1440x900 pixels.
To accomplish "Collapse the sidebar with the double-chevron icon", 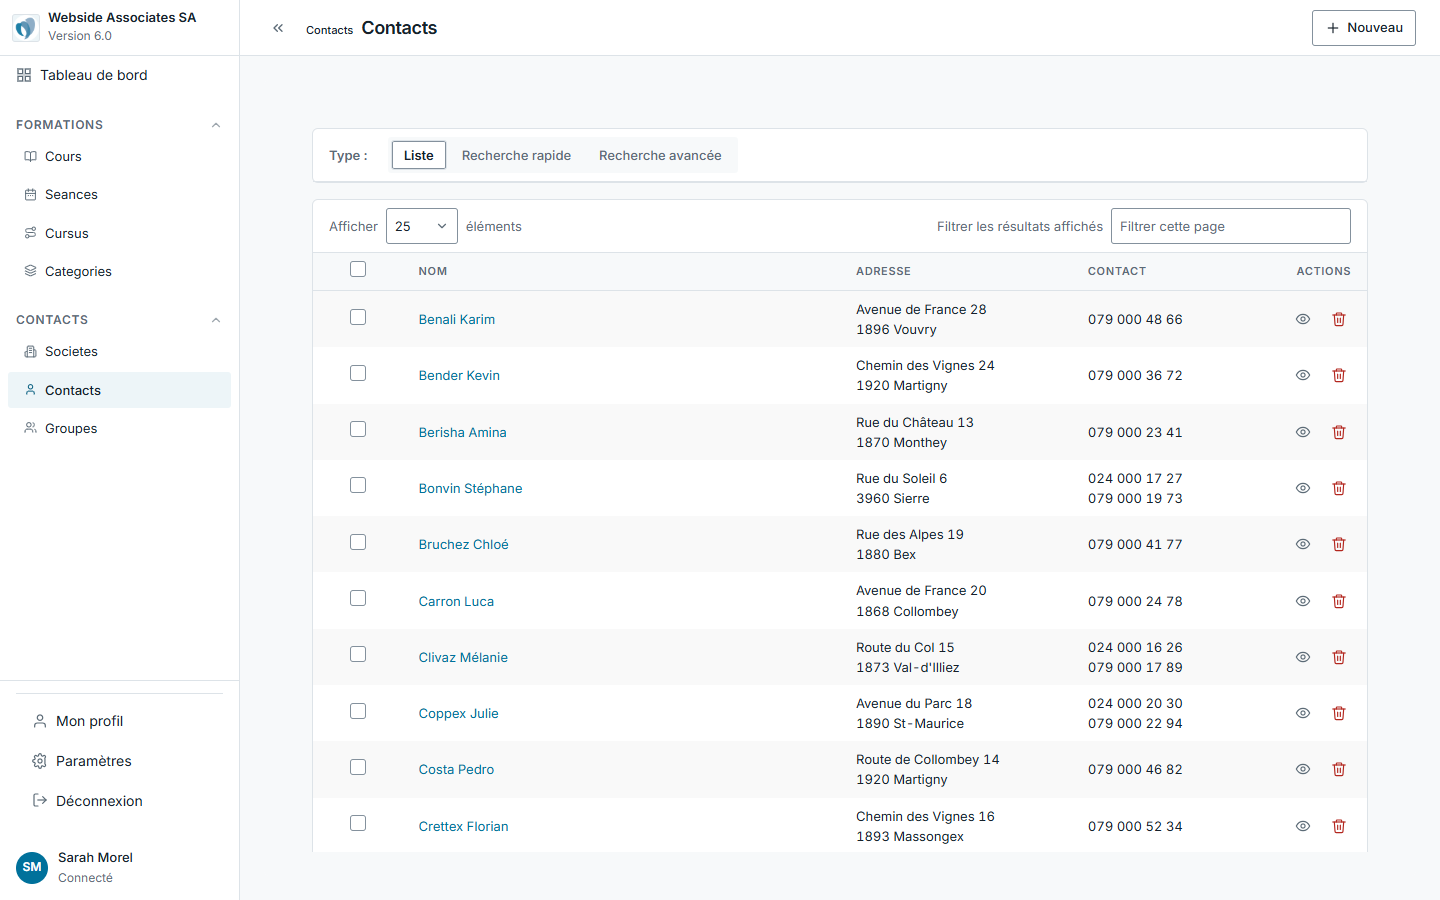I will click(278, 28).
